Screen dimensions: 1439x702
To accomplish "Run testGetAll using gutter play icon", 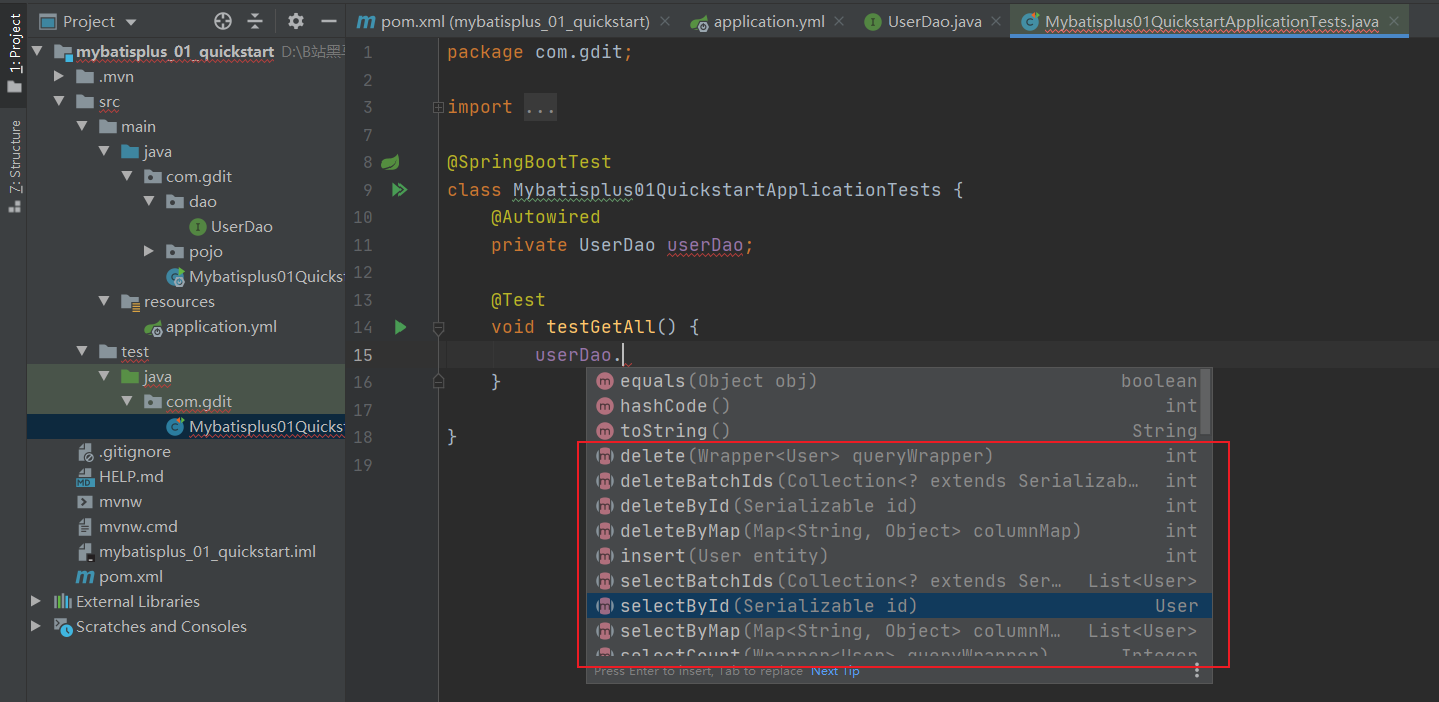I will pos(400,327).
